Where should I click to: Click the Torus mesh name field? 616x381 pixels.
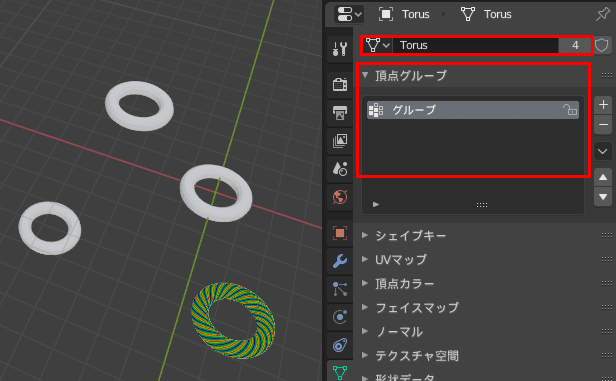pos(475,45)
